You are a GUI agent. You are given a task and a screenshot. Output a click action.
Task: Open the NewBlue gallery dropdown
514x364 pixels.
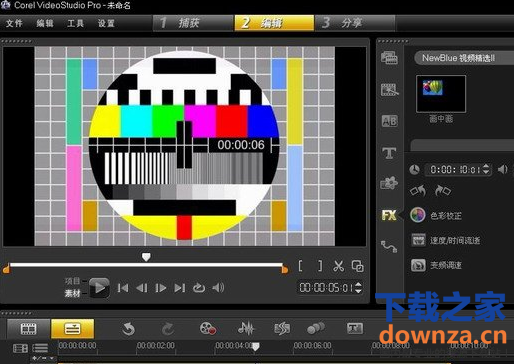click(464, 58)
